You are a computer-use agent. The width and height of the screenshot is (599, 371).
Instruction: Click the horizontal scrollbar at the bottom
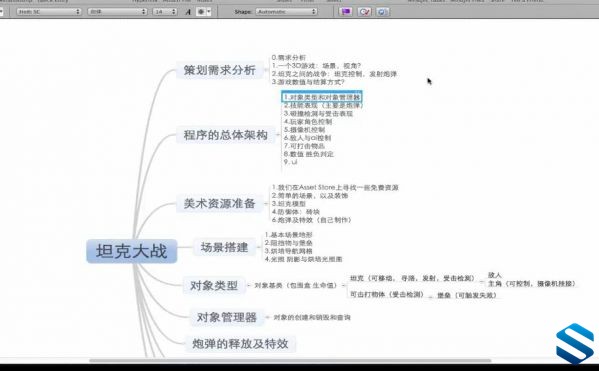click(290, 360)
